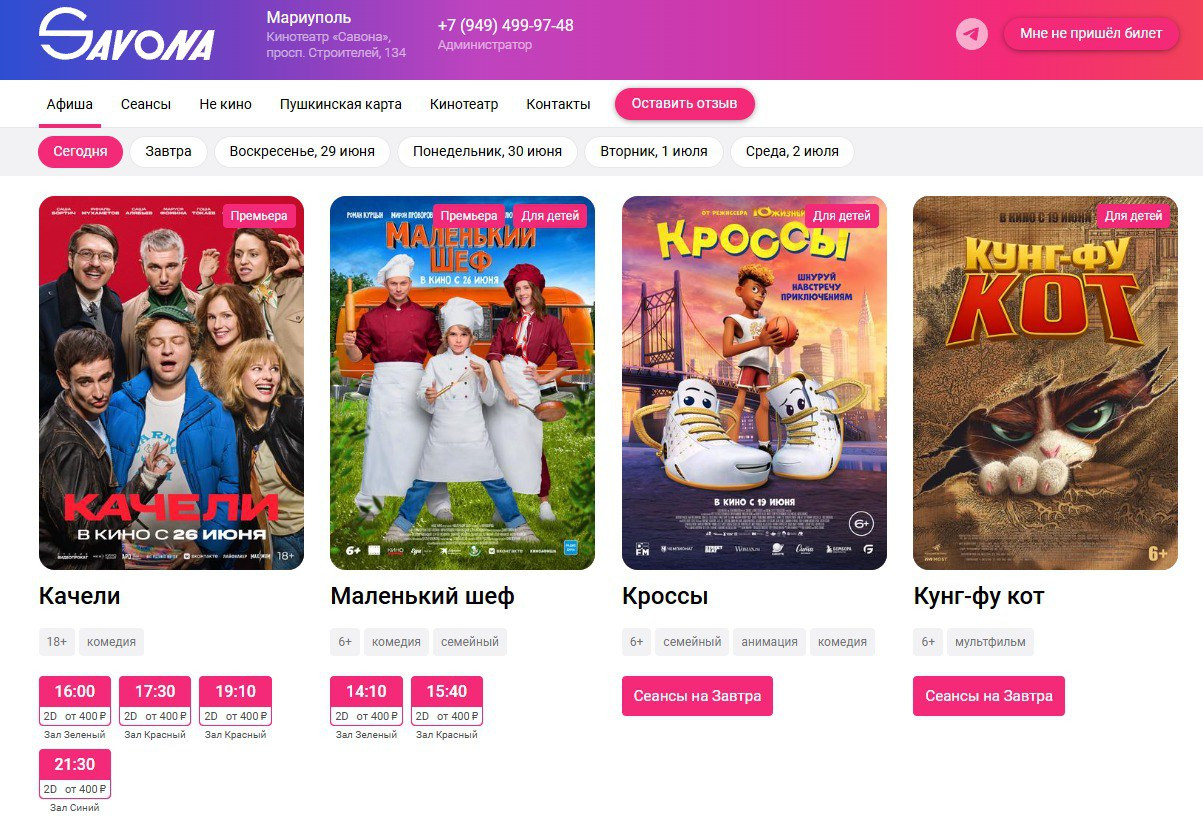Click the Оставить отзыв button
1203x825 pixels.
point(685,104)
